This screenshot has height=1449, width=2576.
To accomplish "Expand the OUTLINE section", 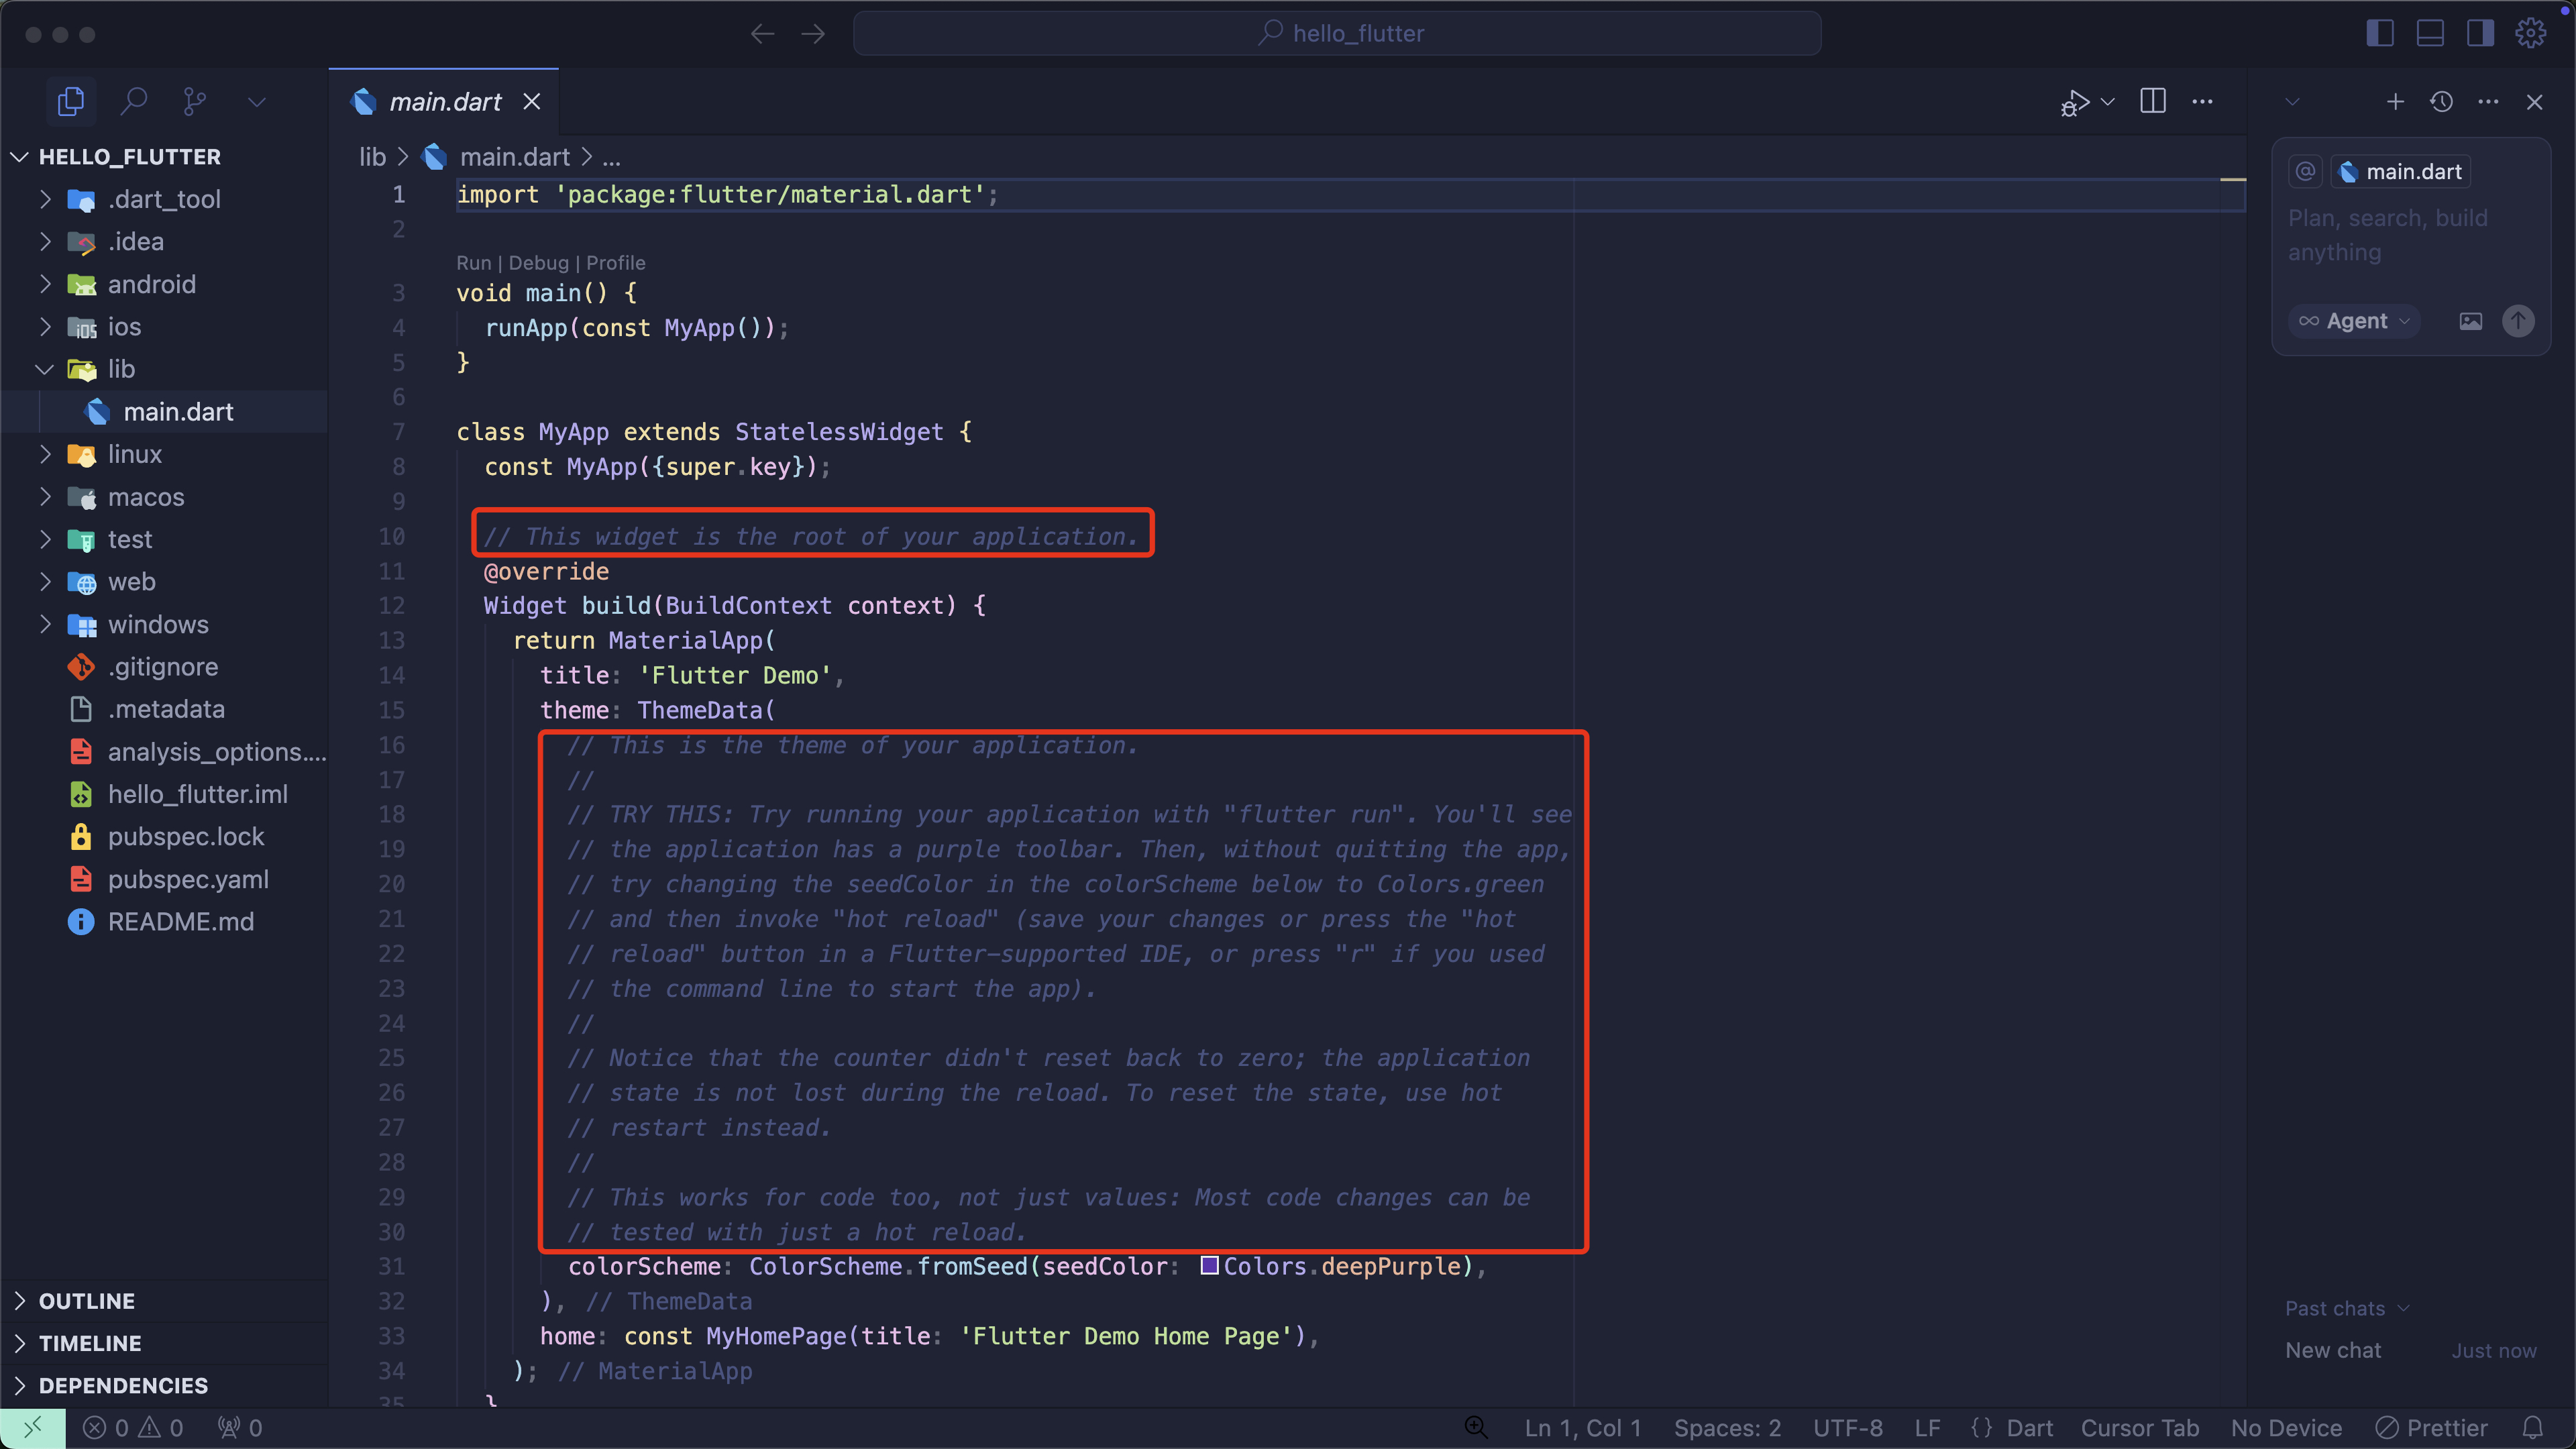I will coord(86,1300).
